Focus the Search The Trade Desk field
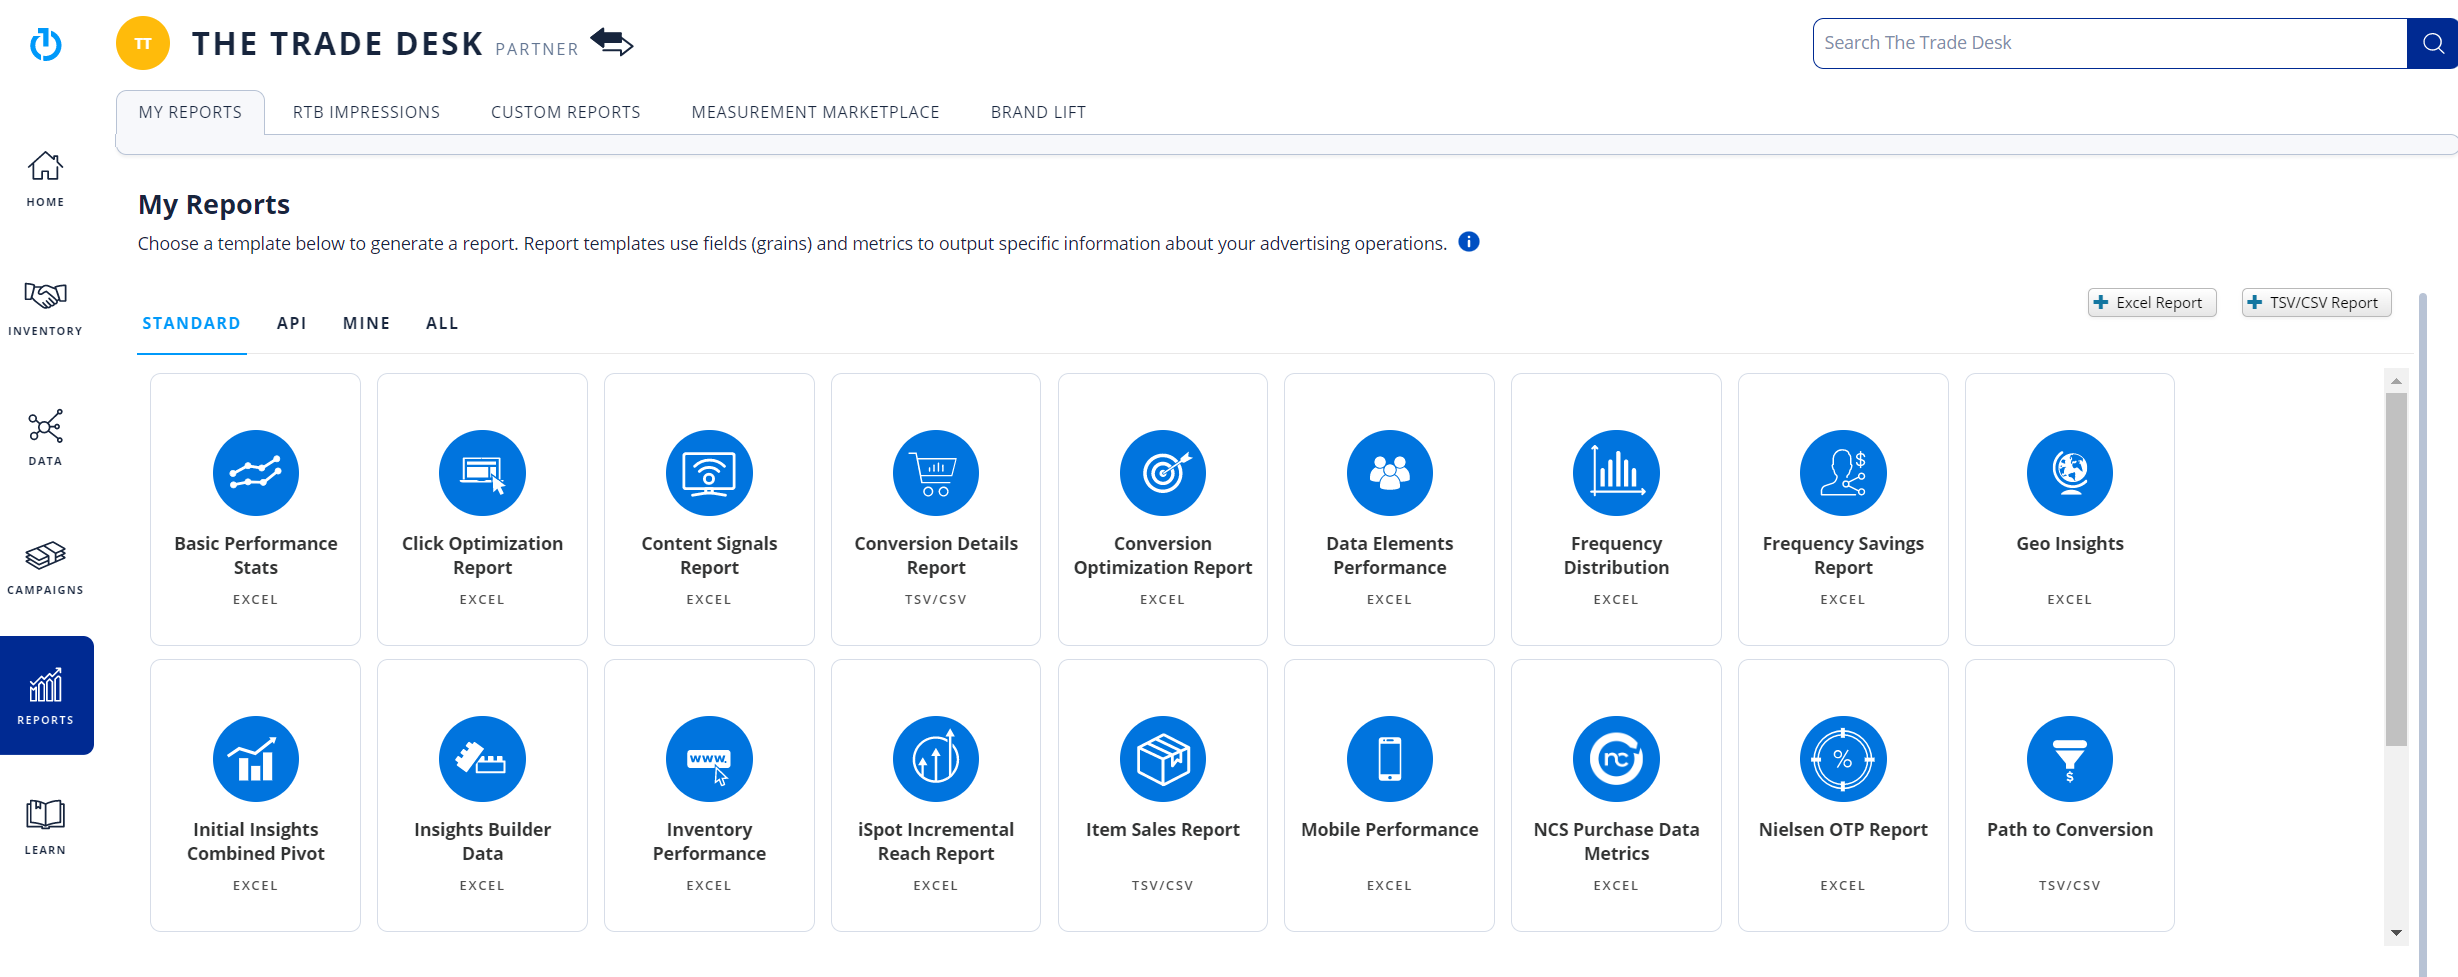 pyautogui.click(x=2110, y=43)
